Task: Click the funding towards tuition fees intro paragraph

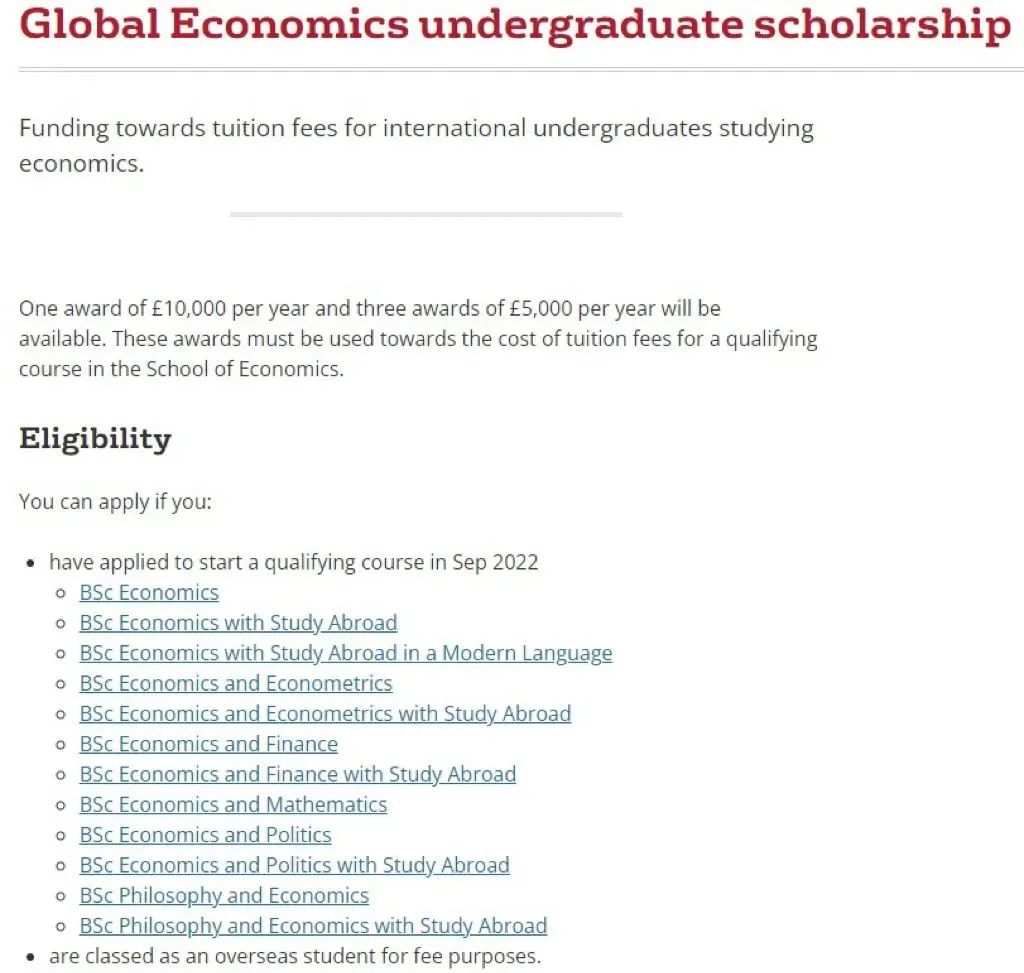Action: [416, 146]
